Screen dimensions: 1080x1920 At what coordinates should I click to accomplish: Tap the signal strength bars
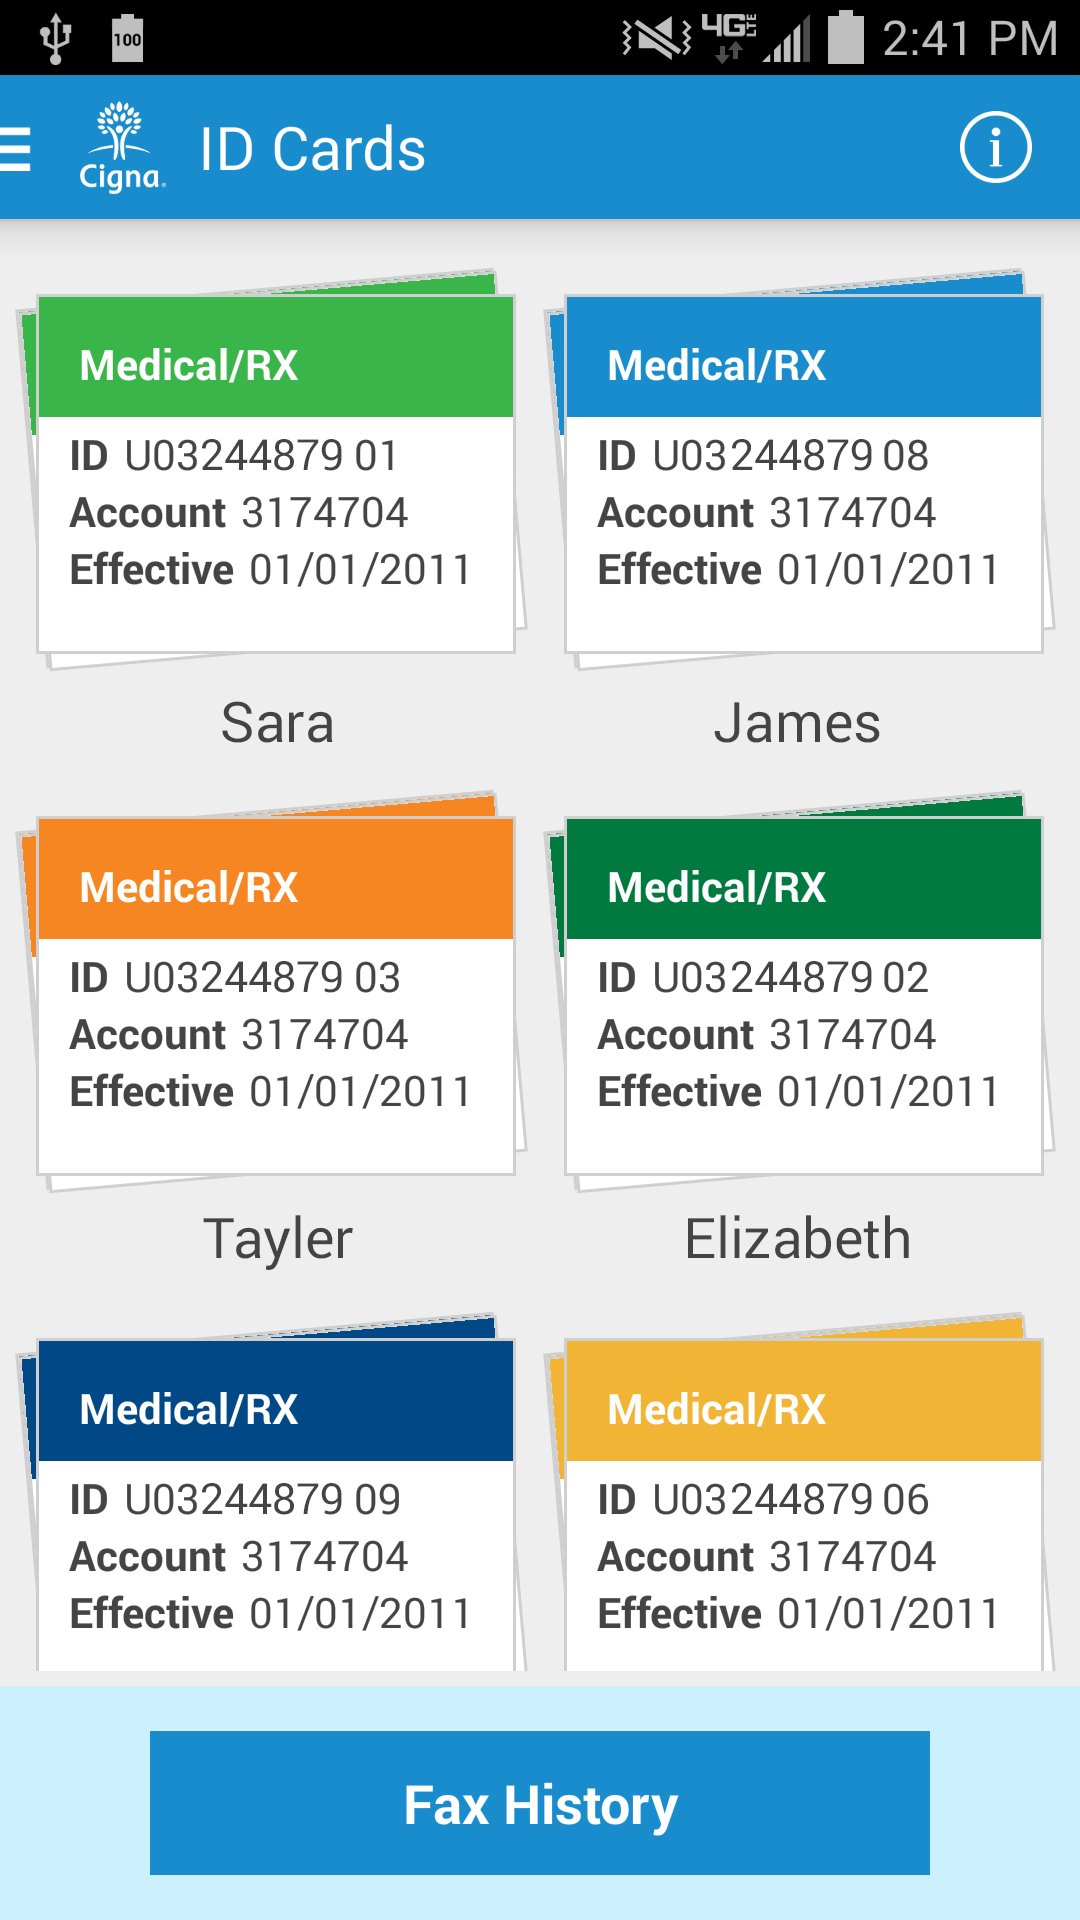[786, 40]
